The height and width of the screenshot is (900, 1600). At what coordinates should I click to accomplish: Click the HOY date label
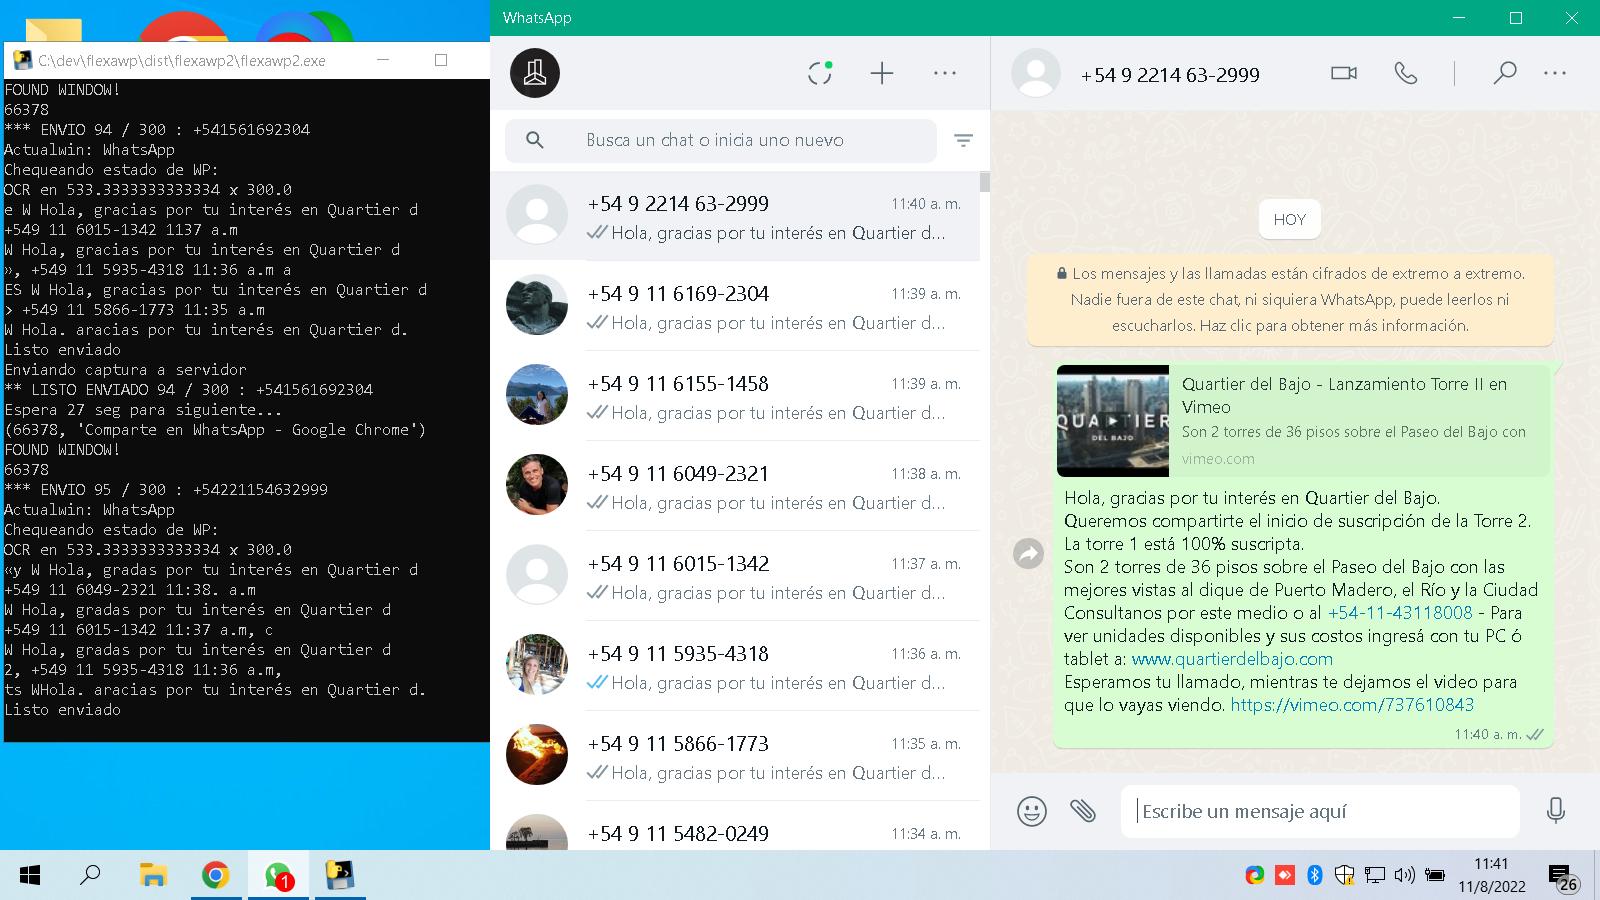pyautogui.click(x=1290, y=220)
